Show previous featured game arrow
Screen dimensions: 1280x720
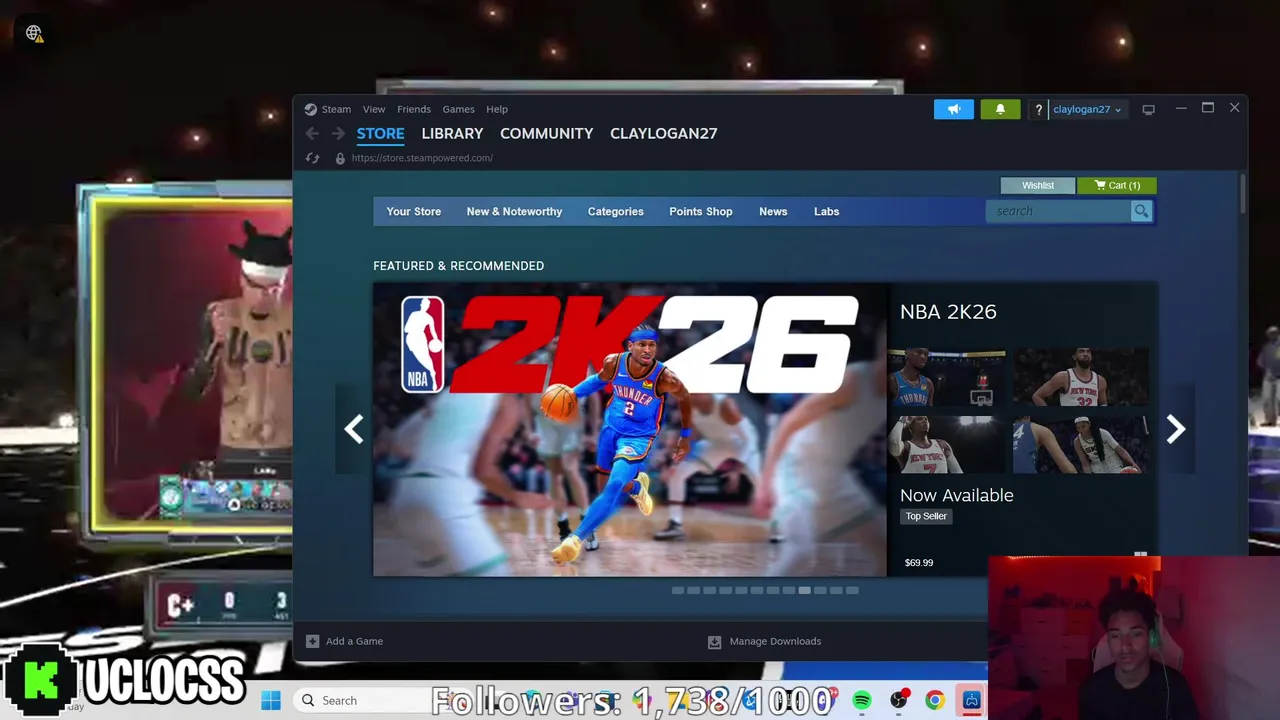(x=353, y=429)
